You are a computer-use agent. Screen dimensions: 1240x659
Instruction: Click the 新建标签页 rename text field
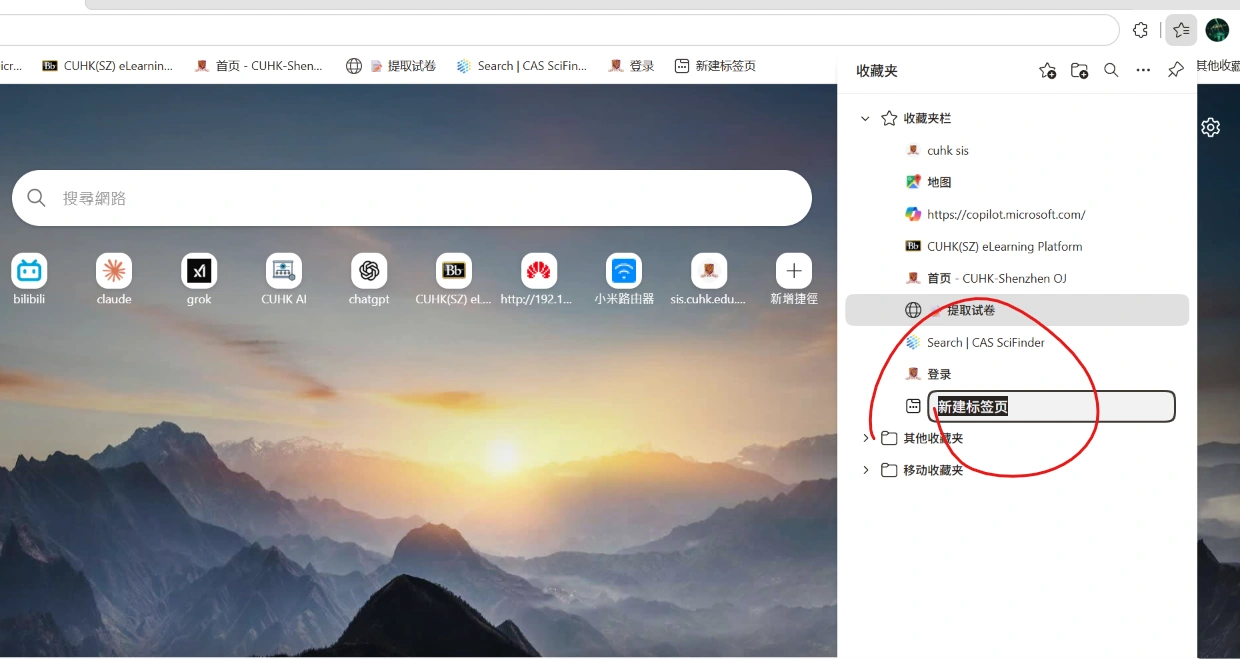tap(1052, 406)
